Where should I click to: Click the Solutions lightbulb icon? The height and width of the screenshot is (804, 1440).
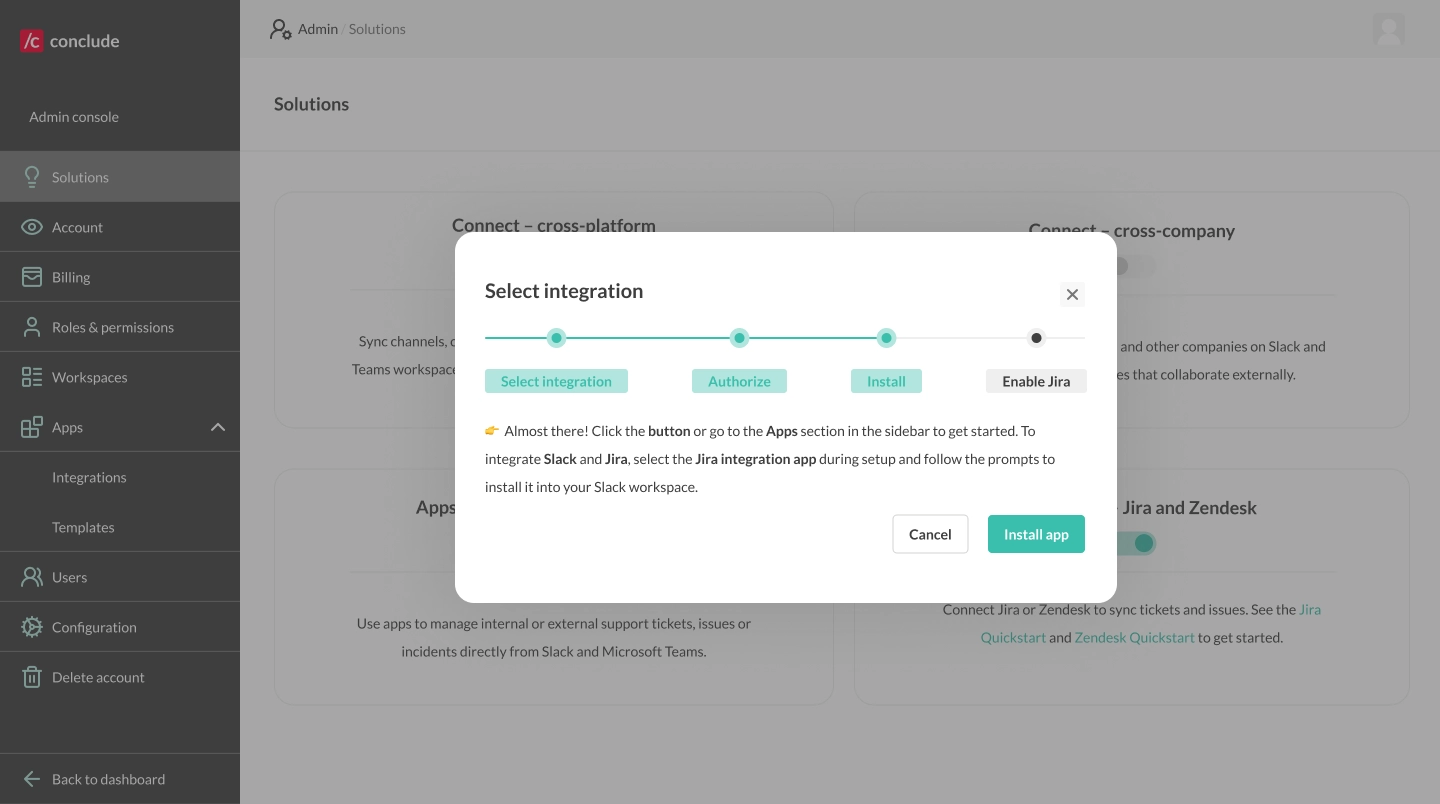pos(32,177)
